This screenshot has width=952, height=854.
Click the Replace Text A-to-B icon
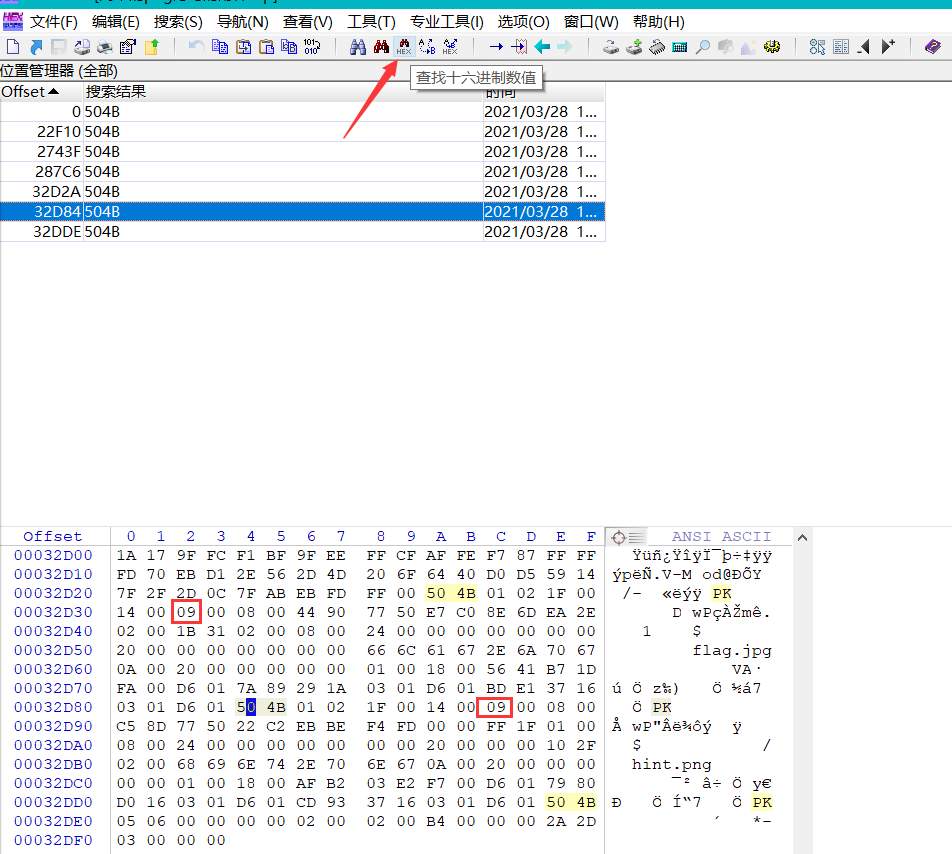coord(427,47)
